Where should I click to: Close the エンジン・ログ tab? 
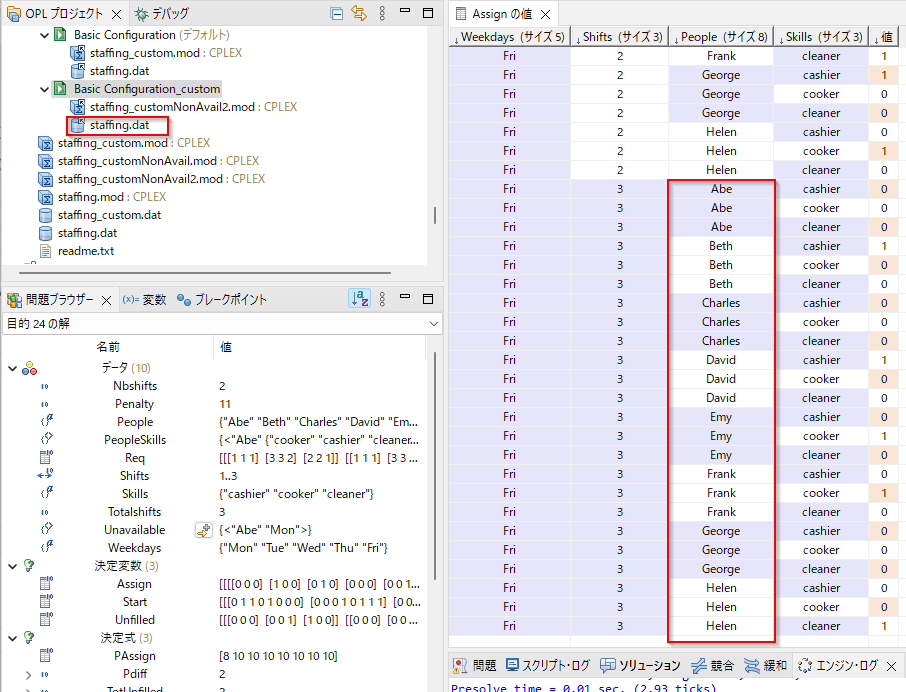tap(891, 666)
